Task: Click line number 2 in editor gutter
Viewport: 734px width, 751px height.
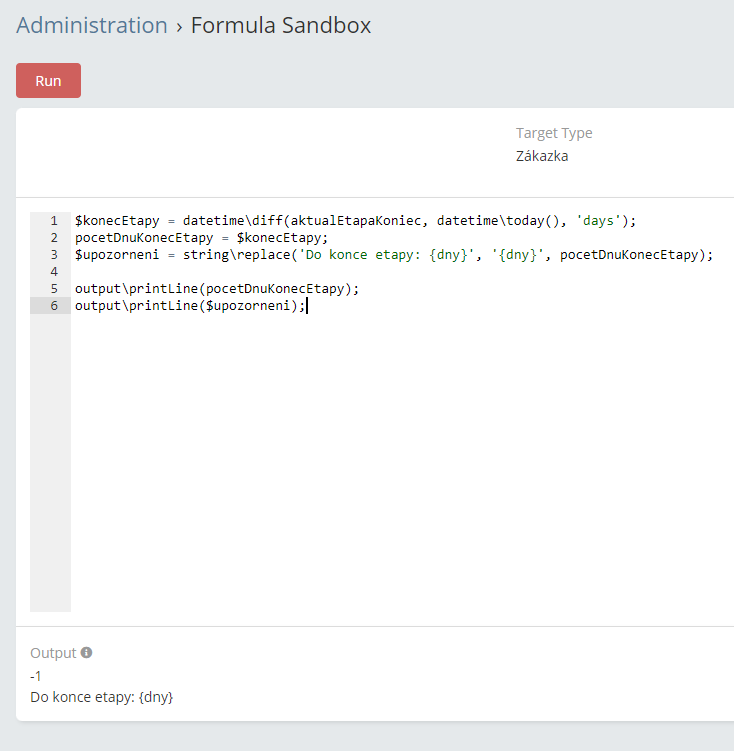Action: pyautogui.click(x=54, y=238)
